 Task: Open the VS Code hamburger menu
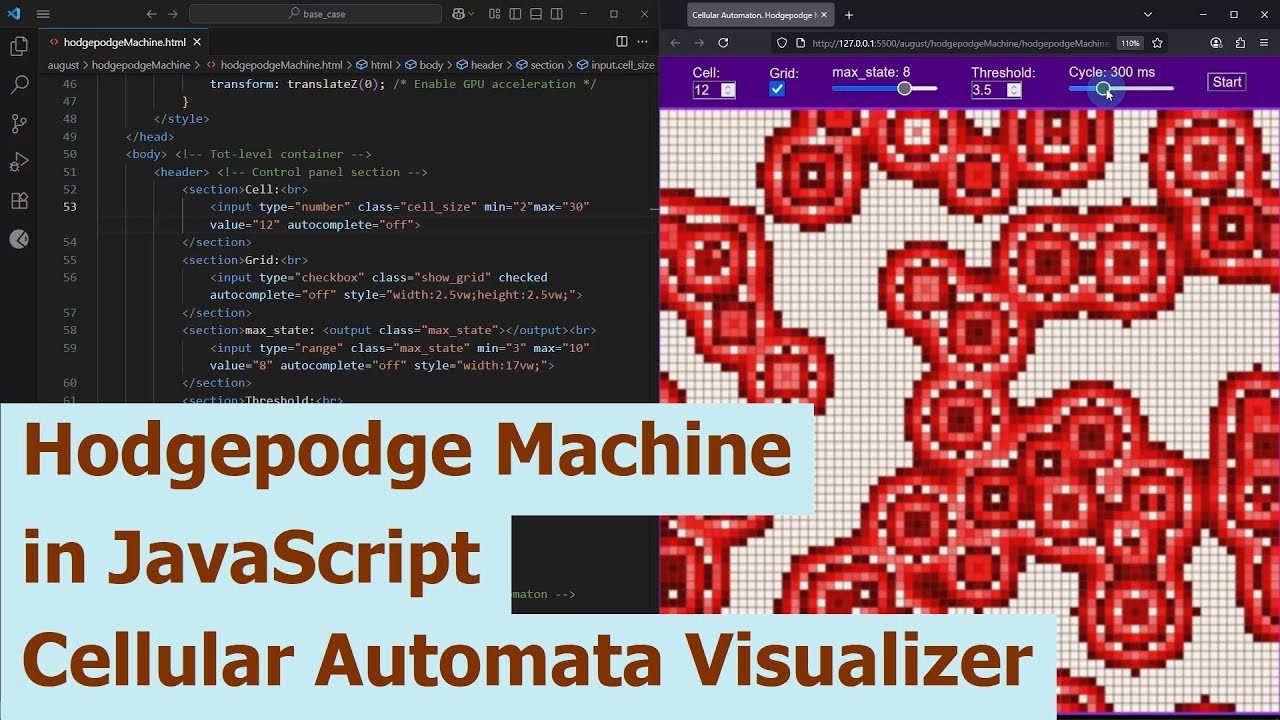pyautogui.click(x=42, y=14)
